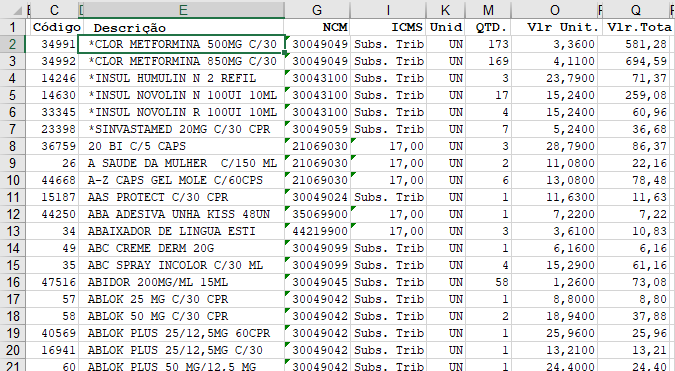
Task: Click the 'NCM' header cell
Action: coord(317,28)
